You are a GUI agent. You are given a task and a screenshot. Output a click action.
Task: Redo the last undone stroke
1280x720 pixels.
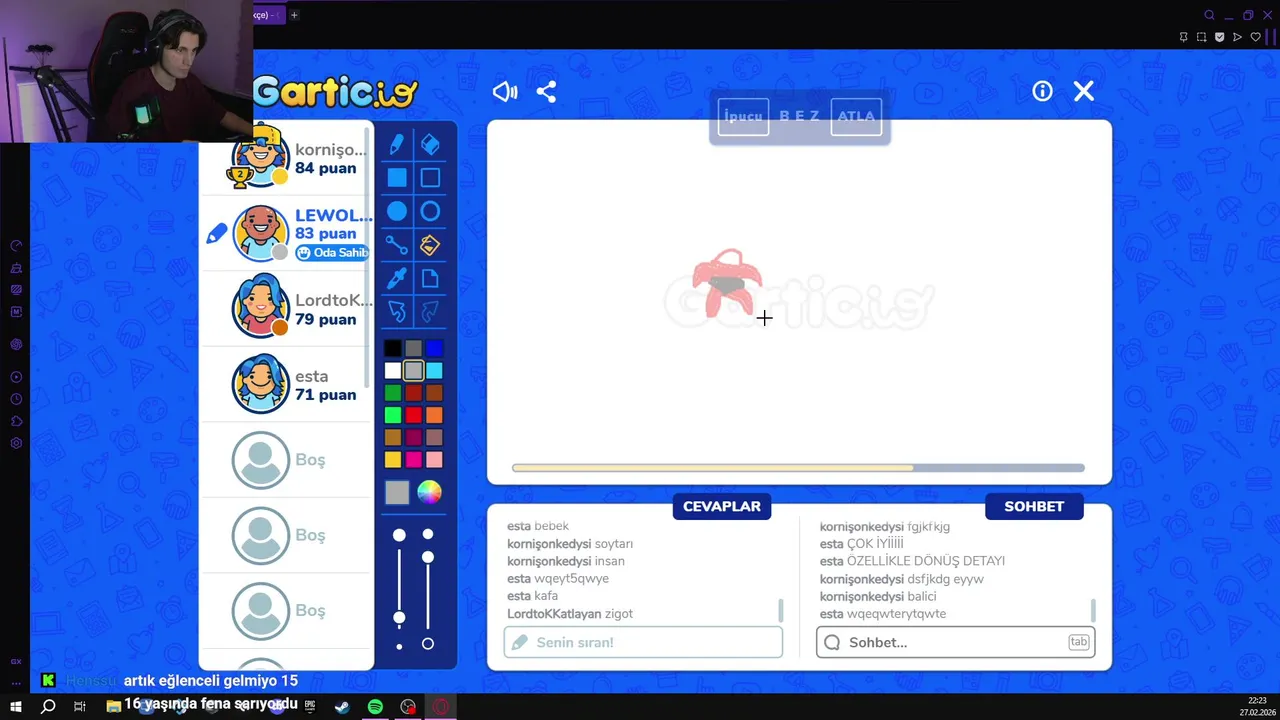click(x=430, y=312)
